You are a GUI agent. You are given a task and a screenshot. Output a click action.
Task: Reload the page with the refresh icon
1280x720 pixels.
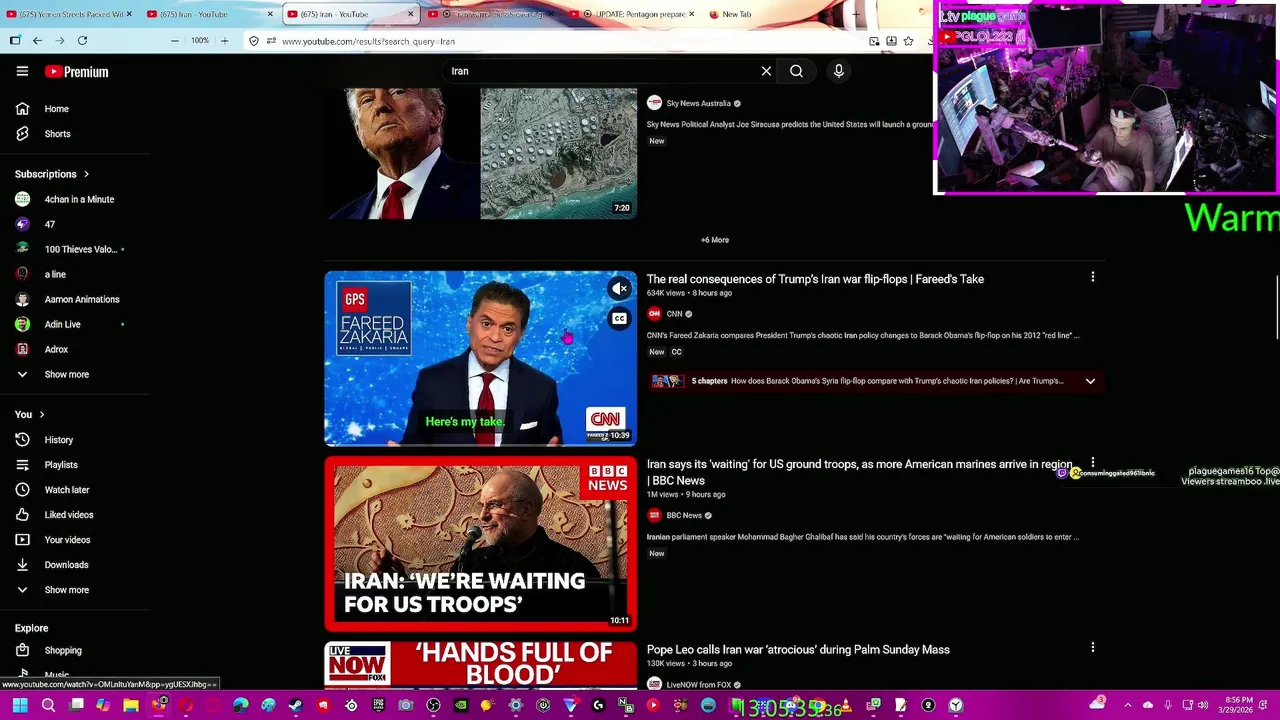[x=82, y=41]
